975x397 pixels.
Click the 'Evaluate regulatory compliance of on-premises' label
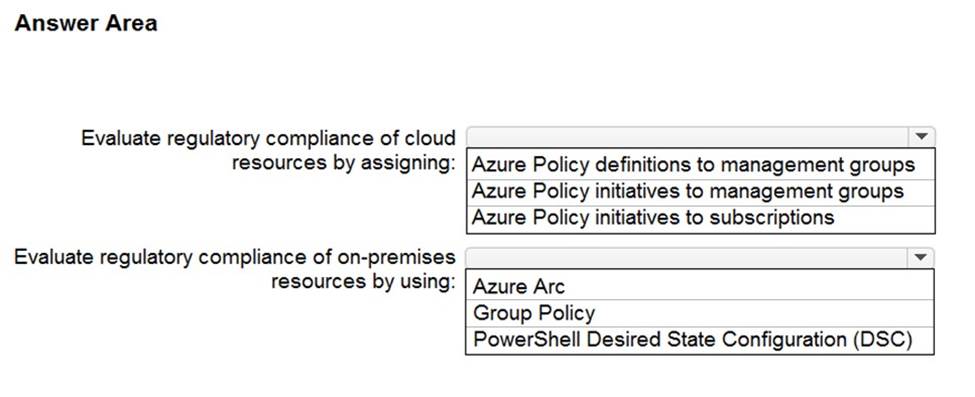tap(234, 258)
